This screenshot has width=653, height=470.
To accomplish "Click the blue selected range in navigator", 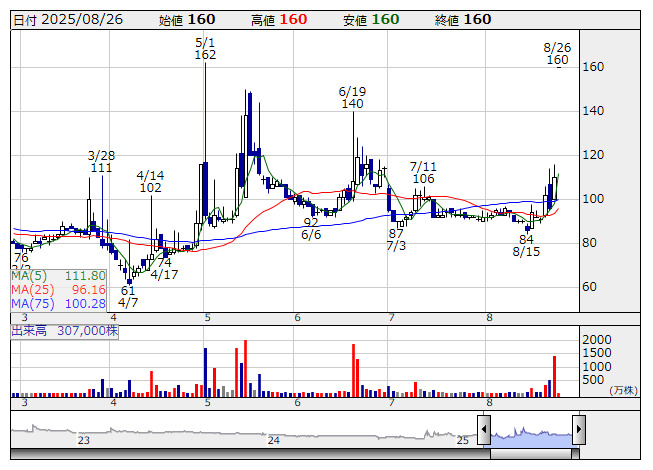I will click(531, 433).
